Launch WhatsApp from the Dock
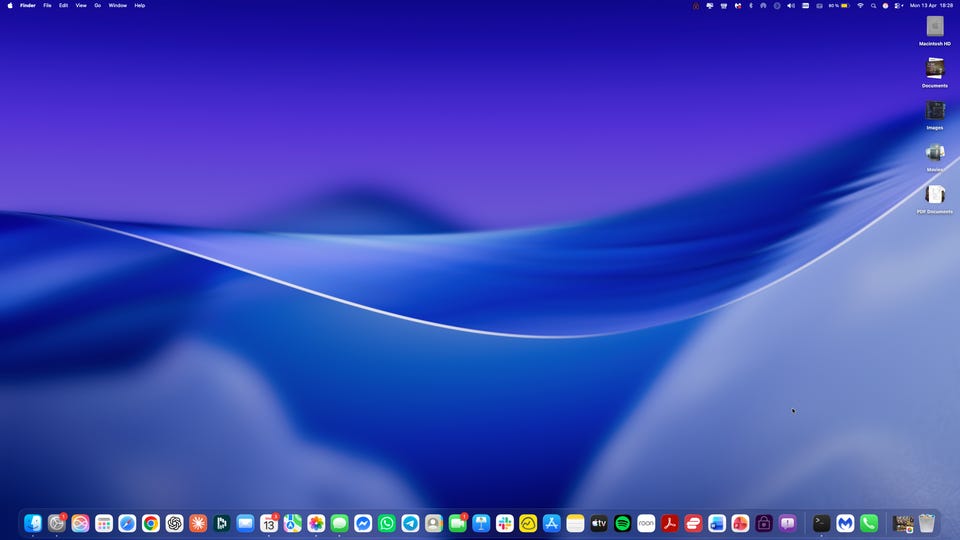960x540 pixels. [x=387, y=523]
